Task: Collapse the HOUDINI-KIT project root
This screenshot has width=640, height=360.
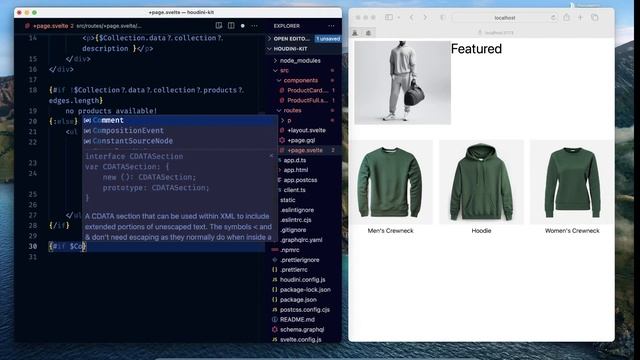Action: tap(269, 49)
